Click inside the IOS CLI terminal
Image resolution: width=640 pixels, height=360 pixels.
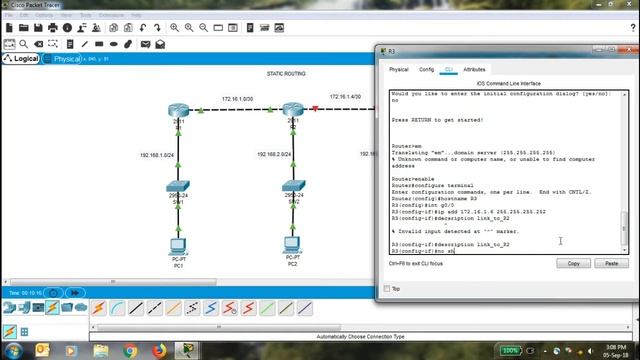[x=506, y=172]
